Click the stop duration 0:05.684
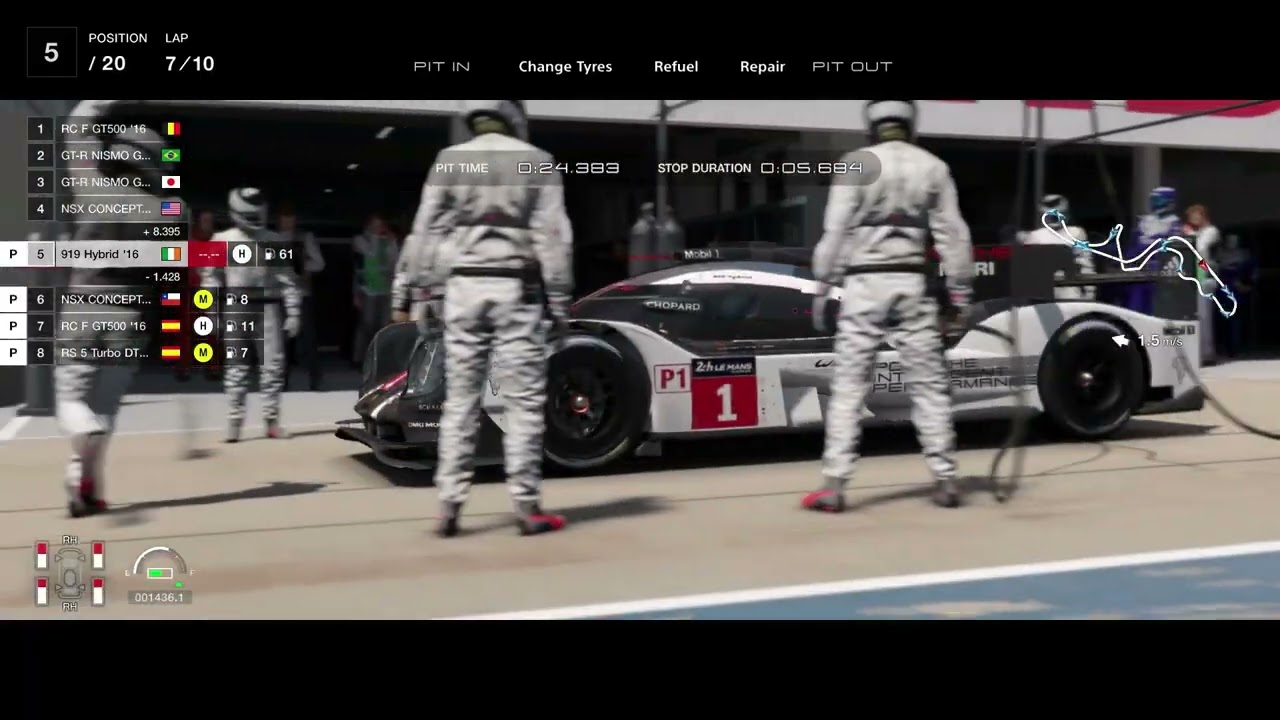The image size is (1280, 720). pyautogui.click(x=811, y=168)
